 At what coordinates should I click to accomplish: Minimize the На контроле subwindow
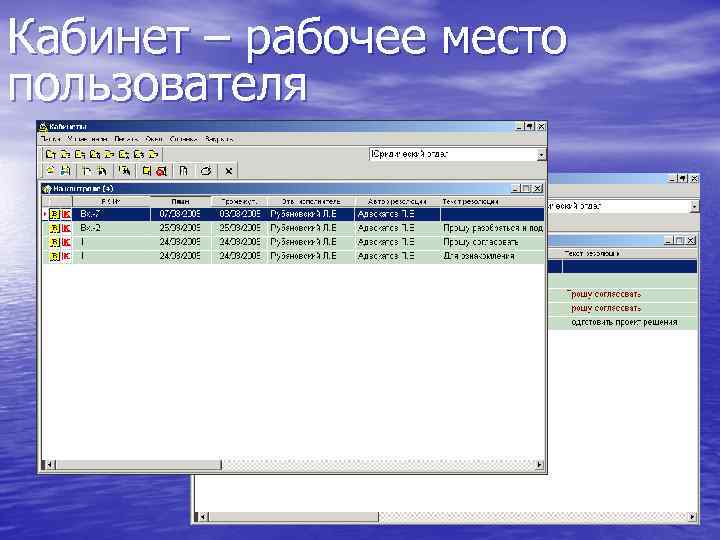coord(517,188)
